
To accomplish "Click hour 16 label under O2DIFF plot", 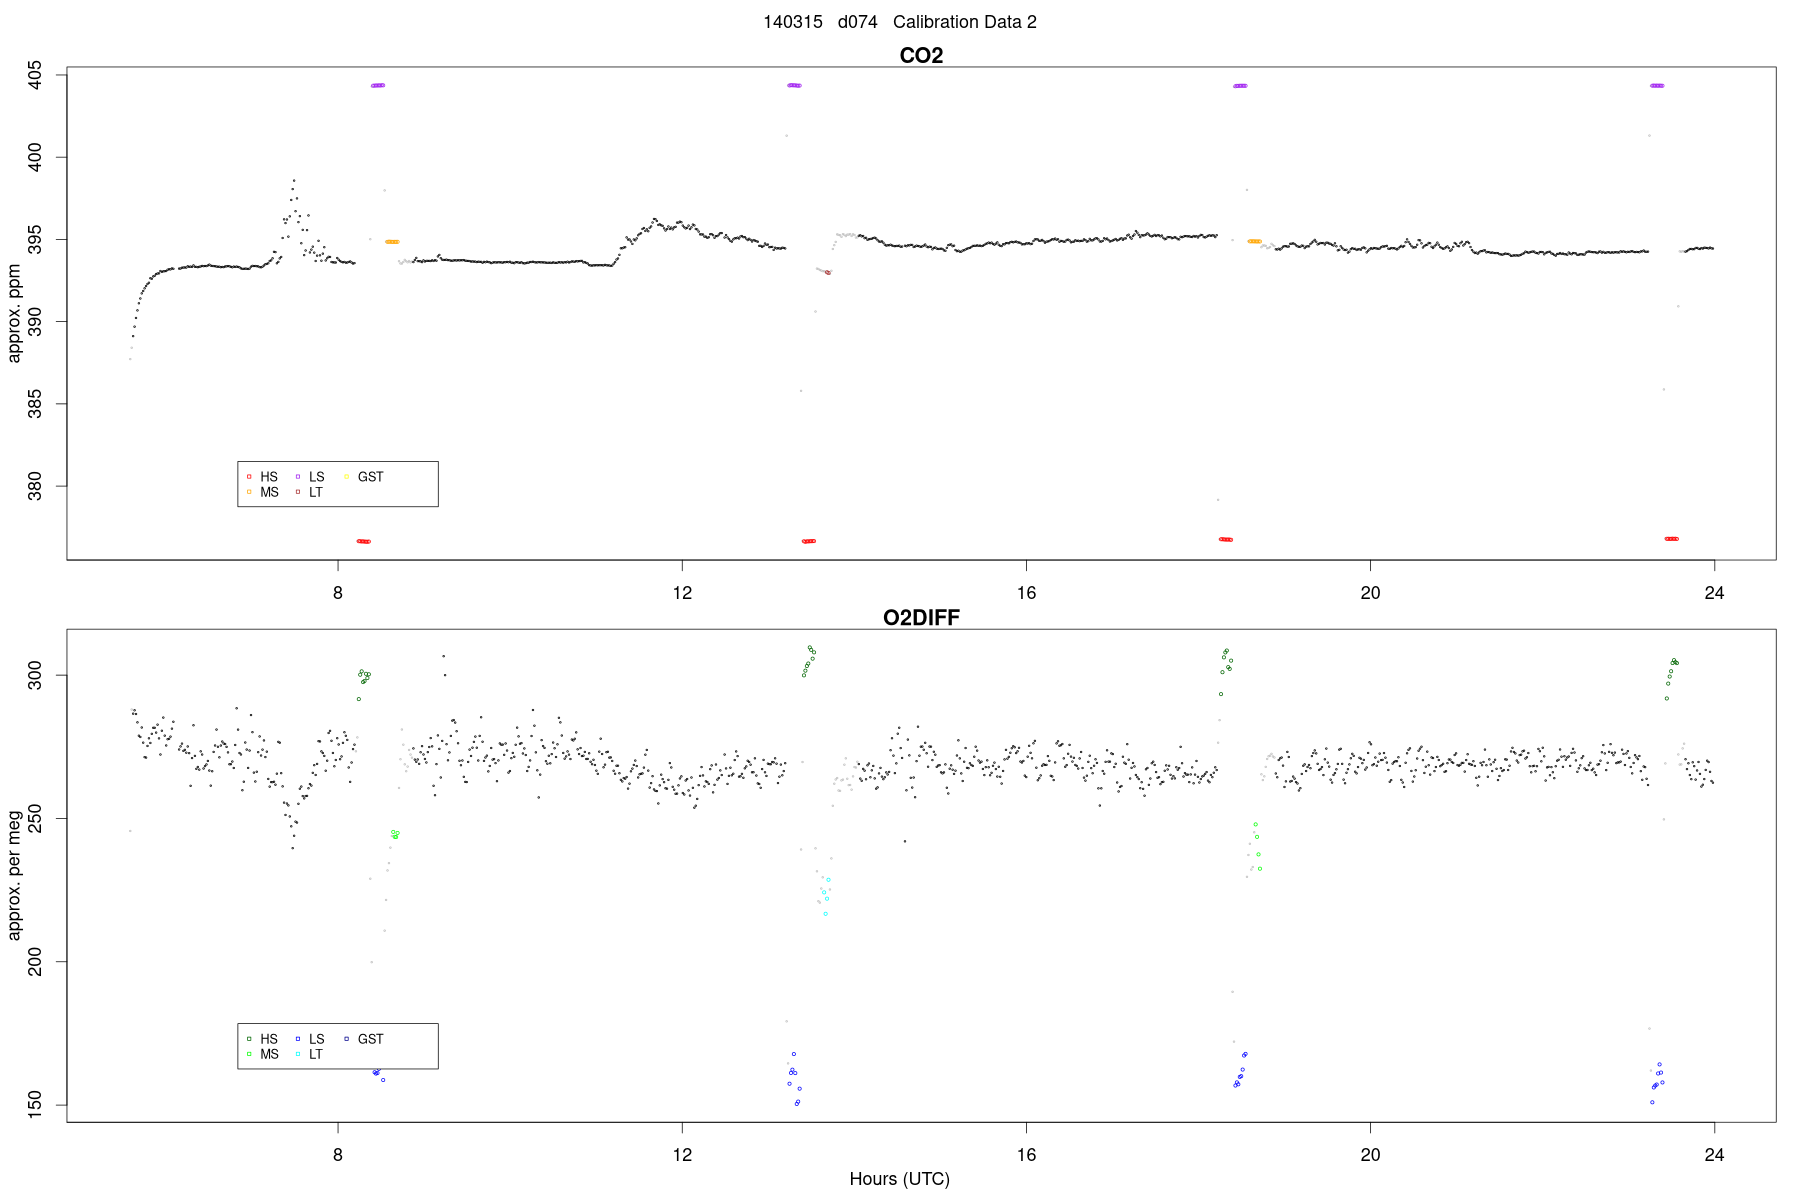I will coord(1026,1155).
